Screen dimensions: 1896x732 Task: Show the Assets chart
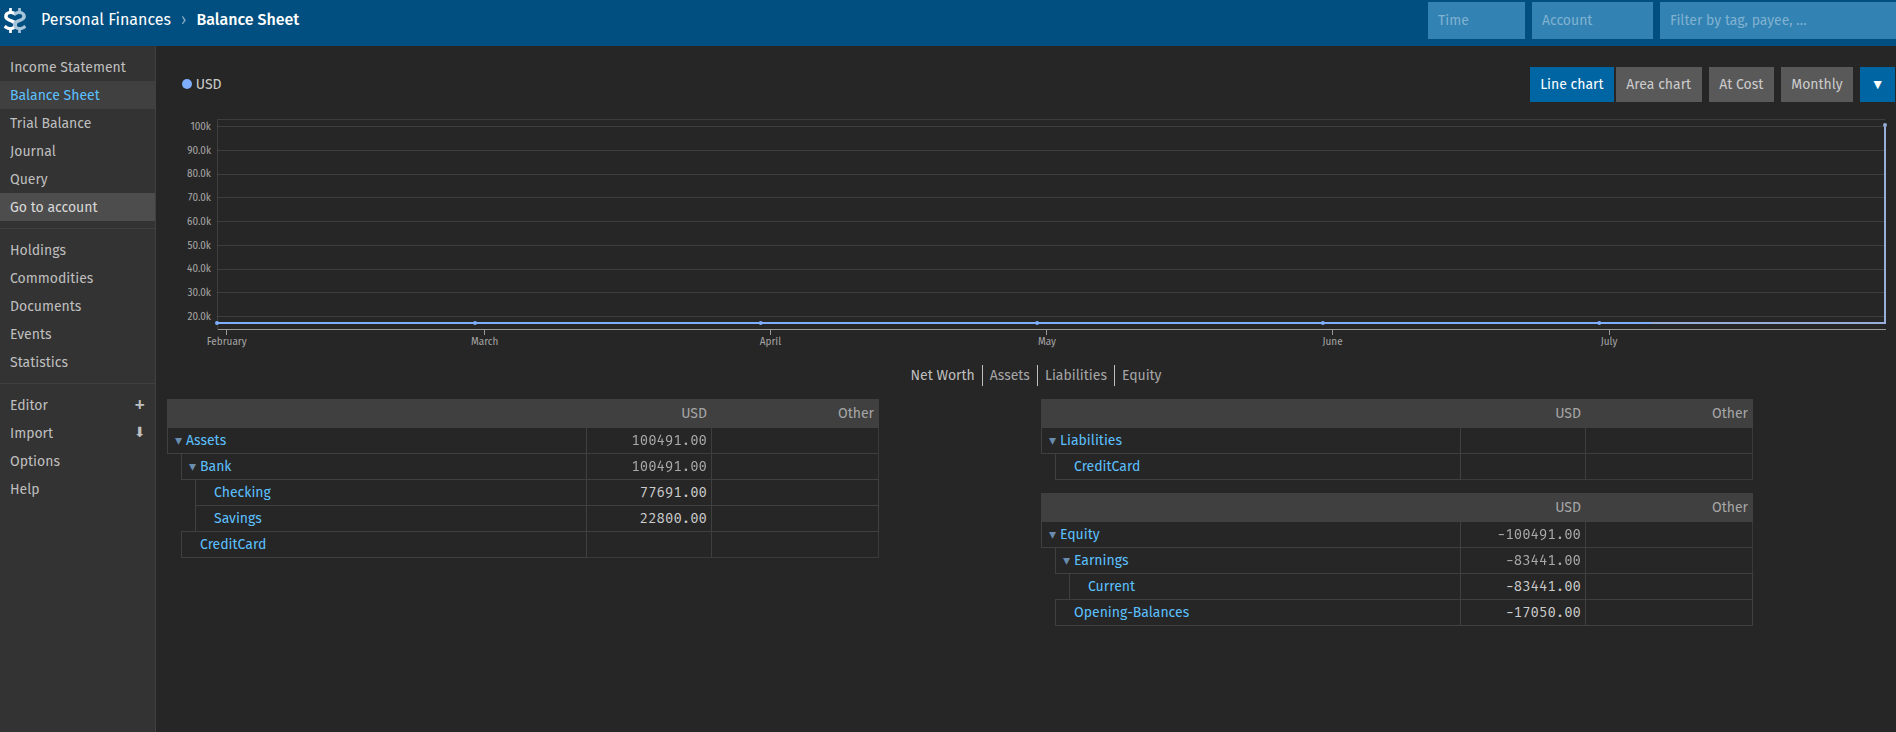1009,375
